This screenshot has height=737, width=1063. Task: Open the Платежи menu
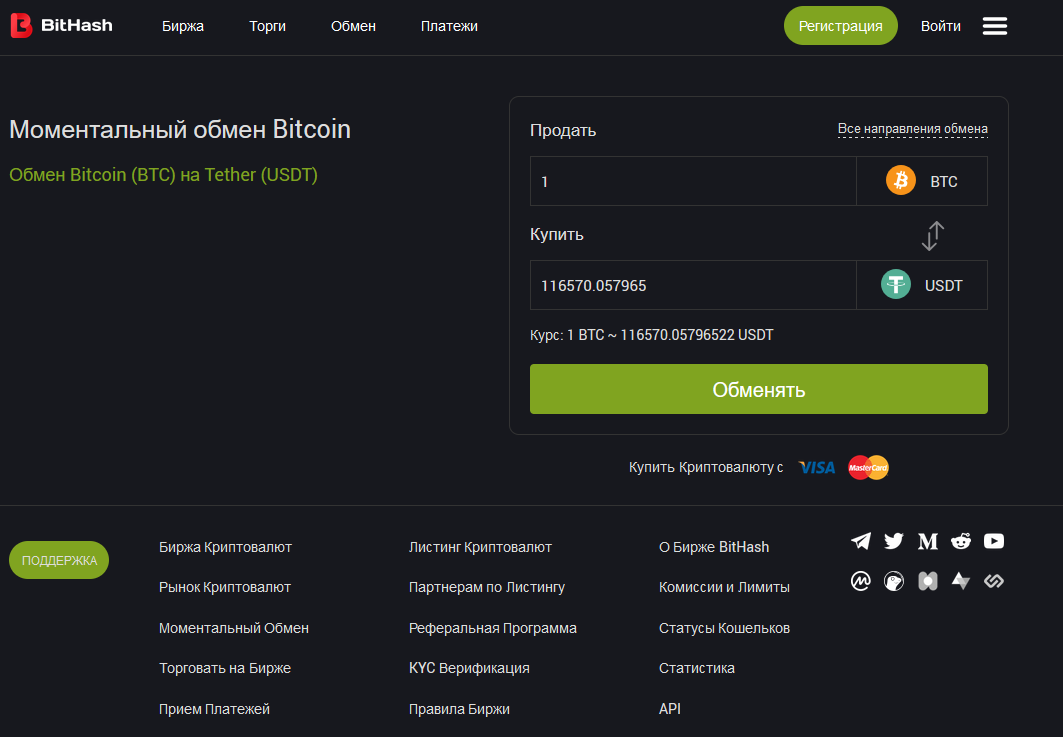[449, 26]
